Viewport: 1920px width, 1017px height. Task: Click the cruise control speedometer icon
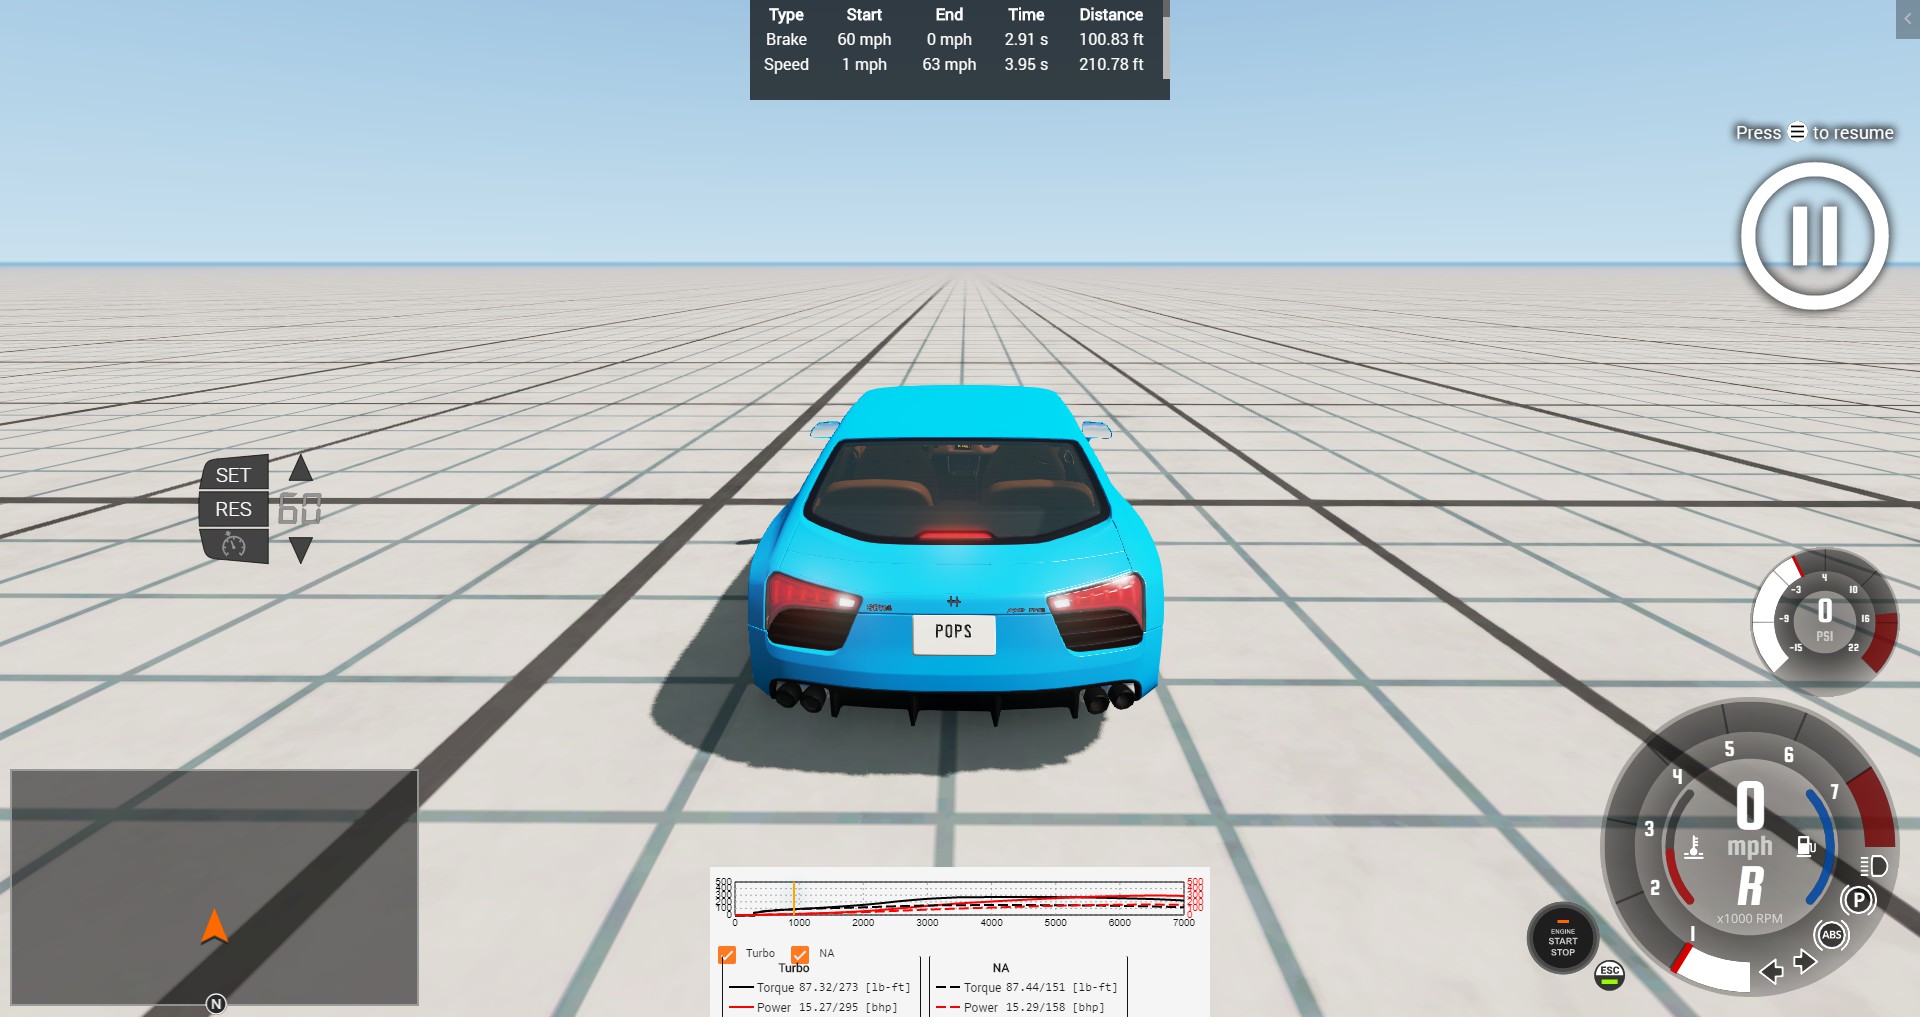tap(234, 545)
